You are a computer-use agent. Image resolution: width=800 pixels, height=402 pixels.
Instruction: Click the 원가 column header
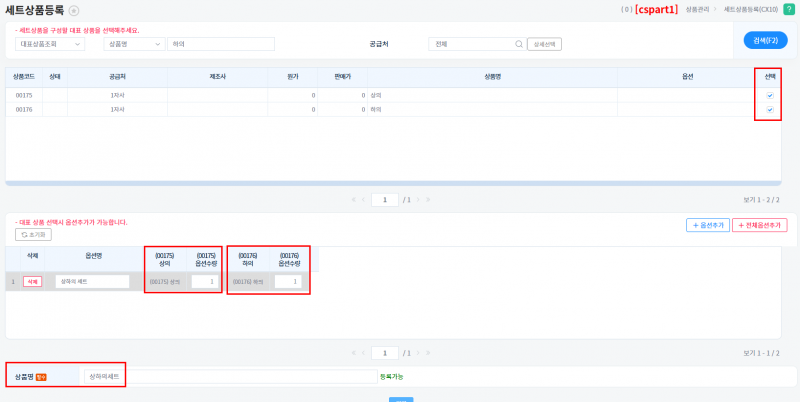pyautogui.click(x=293, y=77)
